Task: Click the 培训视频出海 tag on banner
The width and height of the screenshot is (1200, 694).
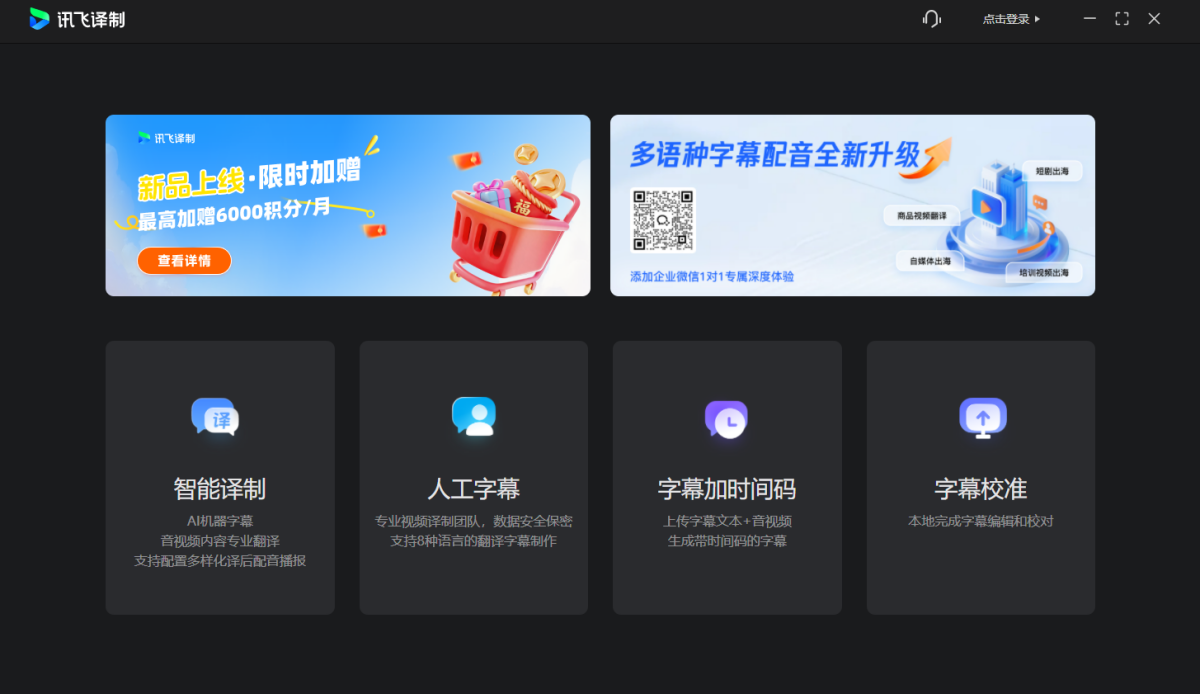Action: [1044, 272]
